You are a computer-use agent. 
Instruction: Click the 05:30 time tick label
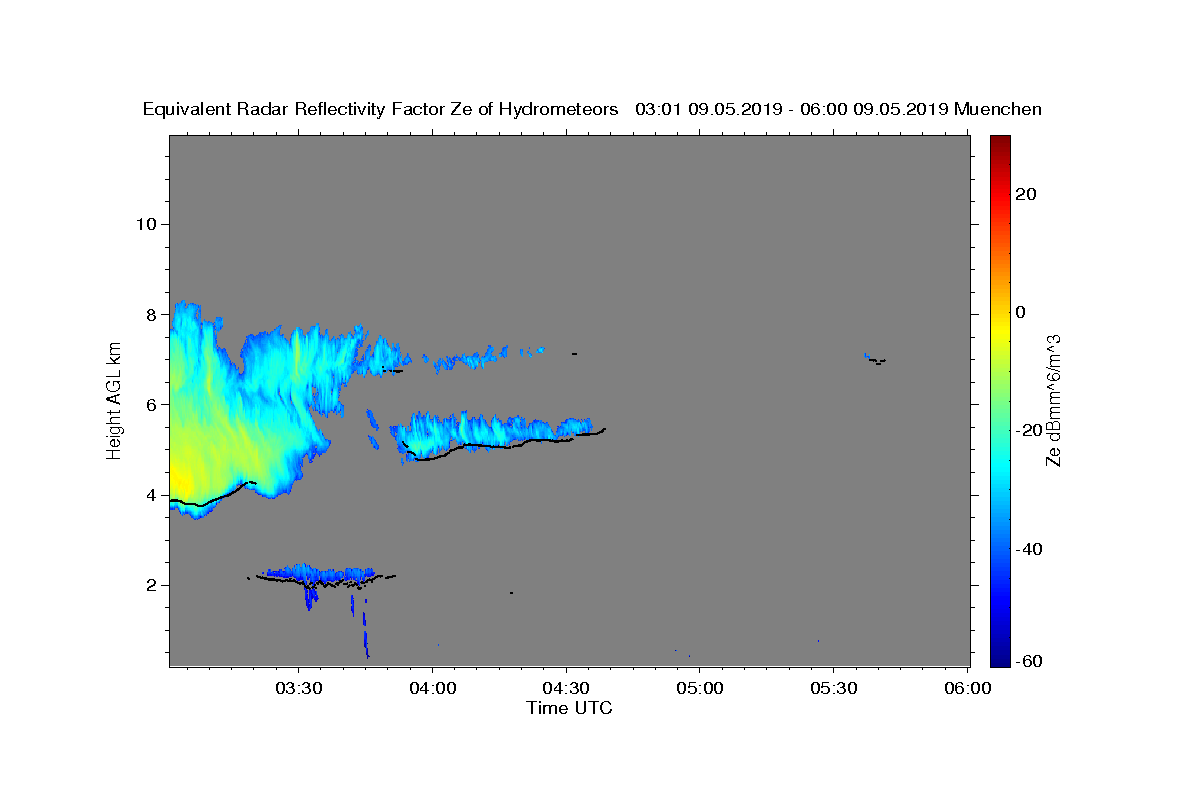(834, 689)
